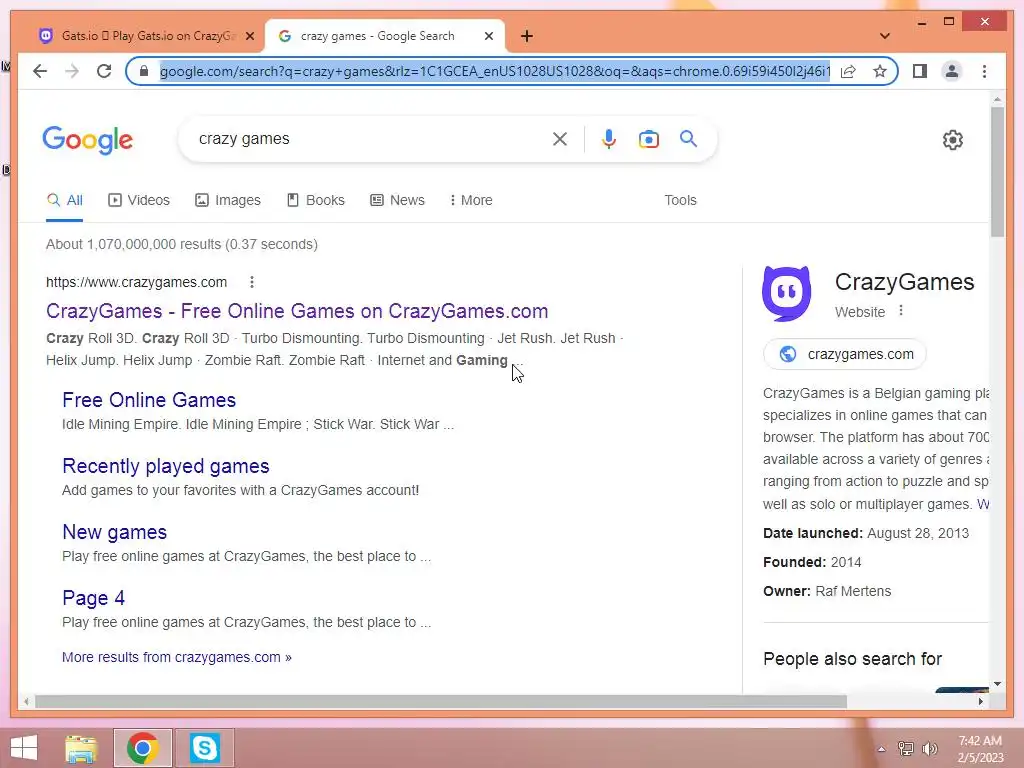Click 'Date launched: August 28, 2013' text
The image size is (1024, 768).
866,533
